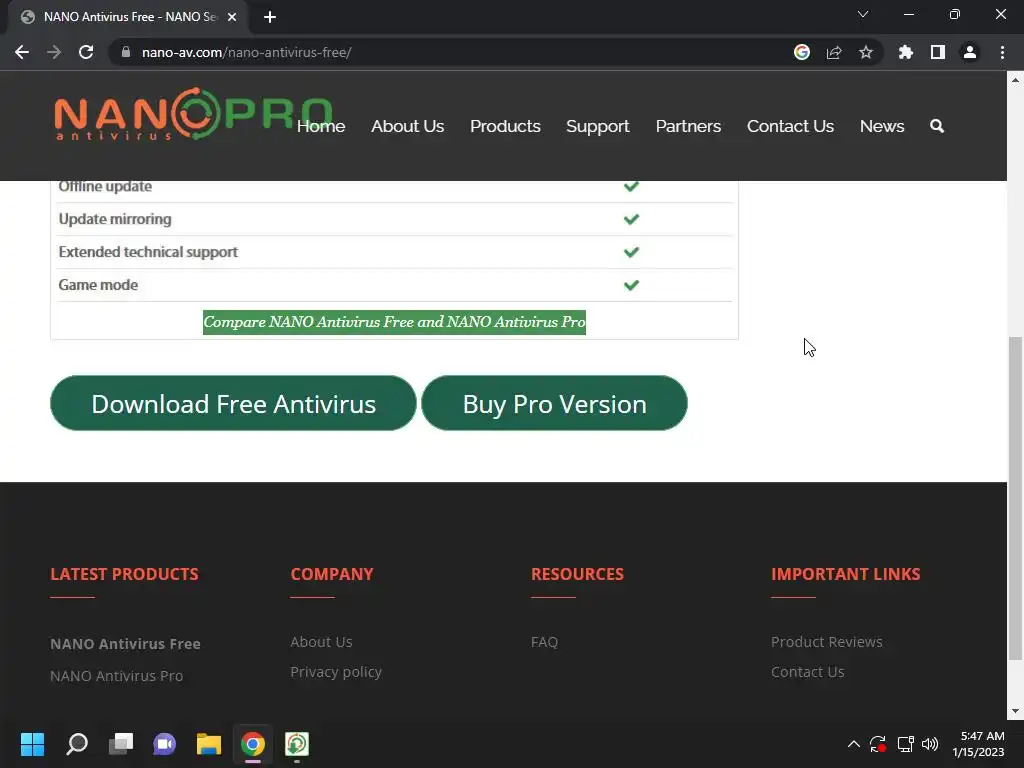This screenshot has width=1024, height=768.
Task: Switch to Chrome on the taskbar
Action: (253, 744)
